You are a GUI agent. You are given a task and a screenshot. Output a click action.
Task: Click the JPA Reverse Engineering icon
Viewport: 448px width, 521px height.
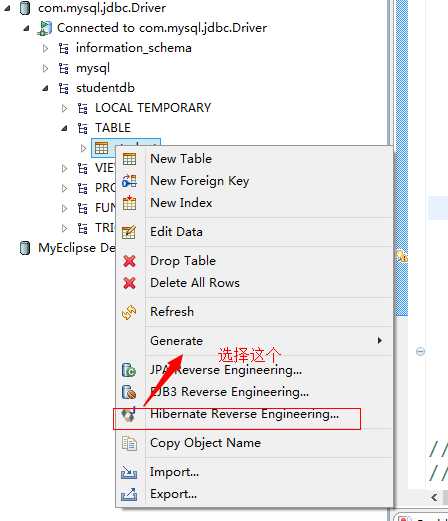[129, 370]
